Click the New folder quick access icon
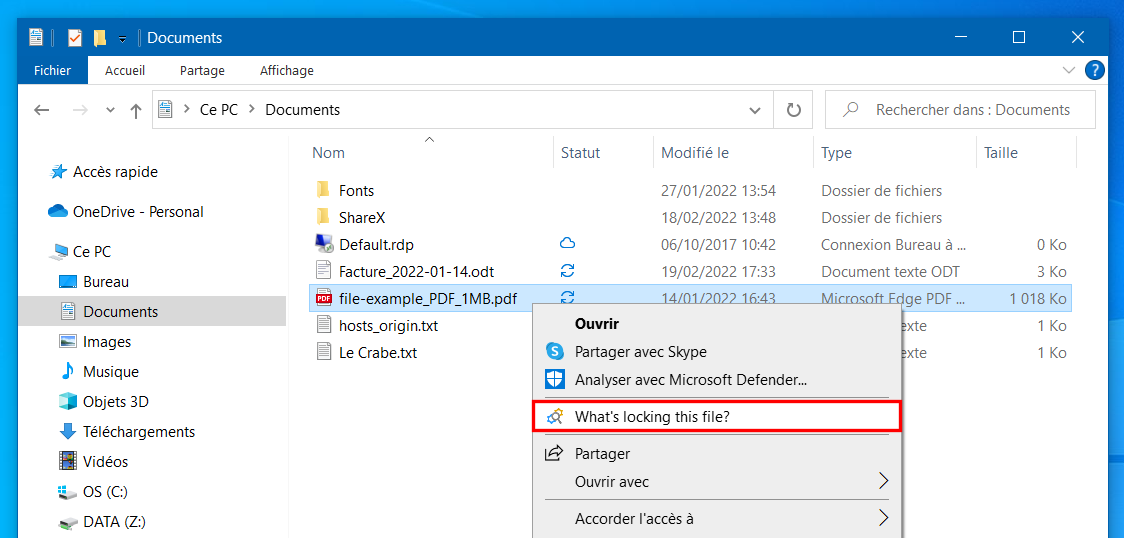 tap(100, 38)
